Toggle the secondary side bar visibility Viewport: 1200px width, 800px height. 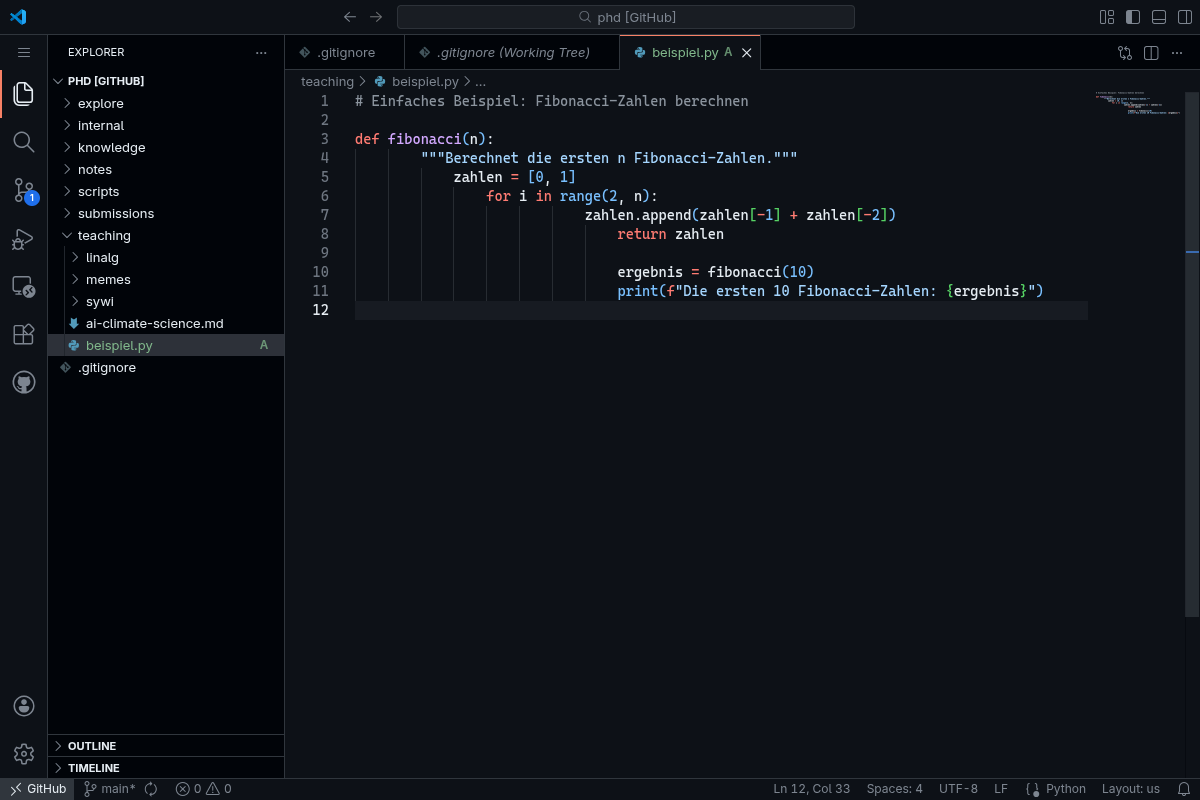(x=1185, y=17)
